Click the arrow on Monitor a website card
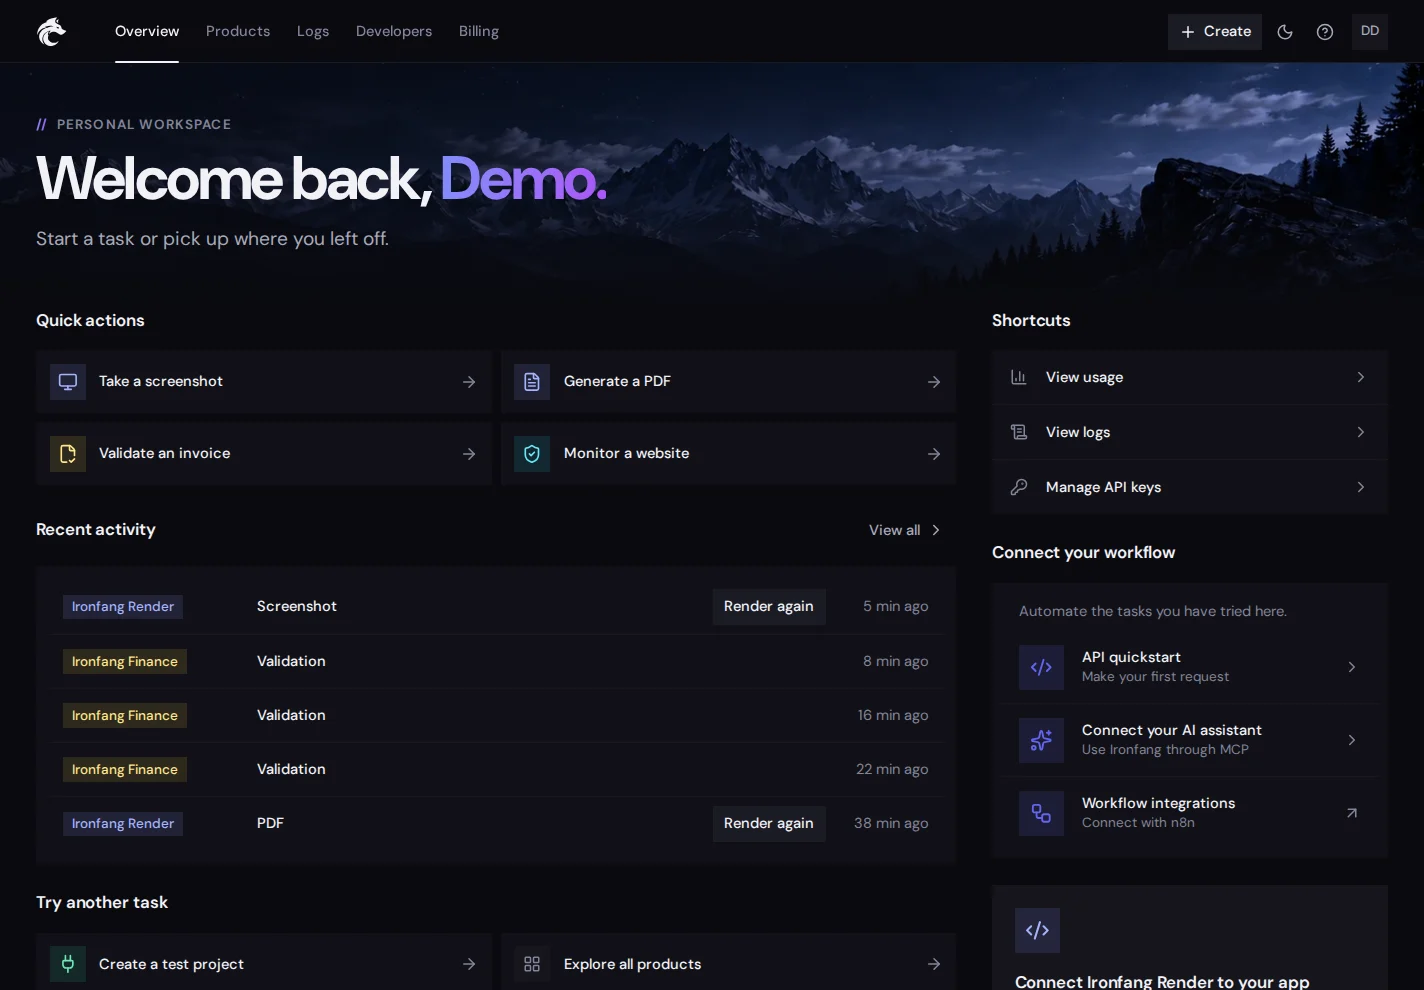Viewport: 1424px width, 990px height. point(934,454)
